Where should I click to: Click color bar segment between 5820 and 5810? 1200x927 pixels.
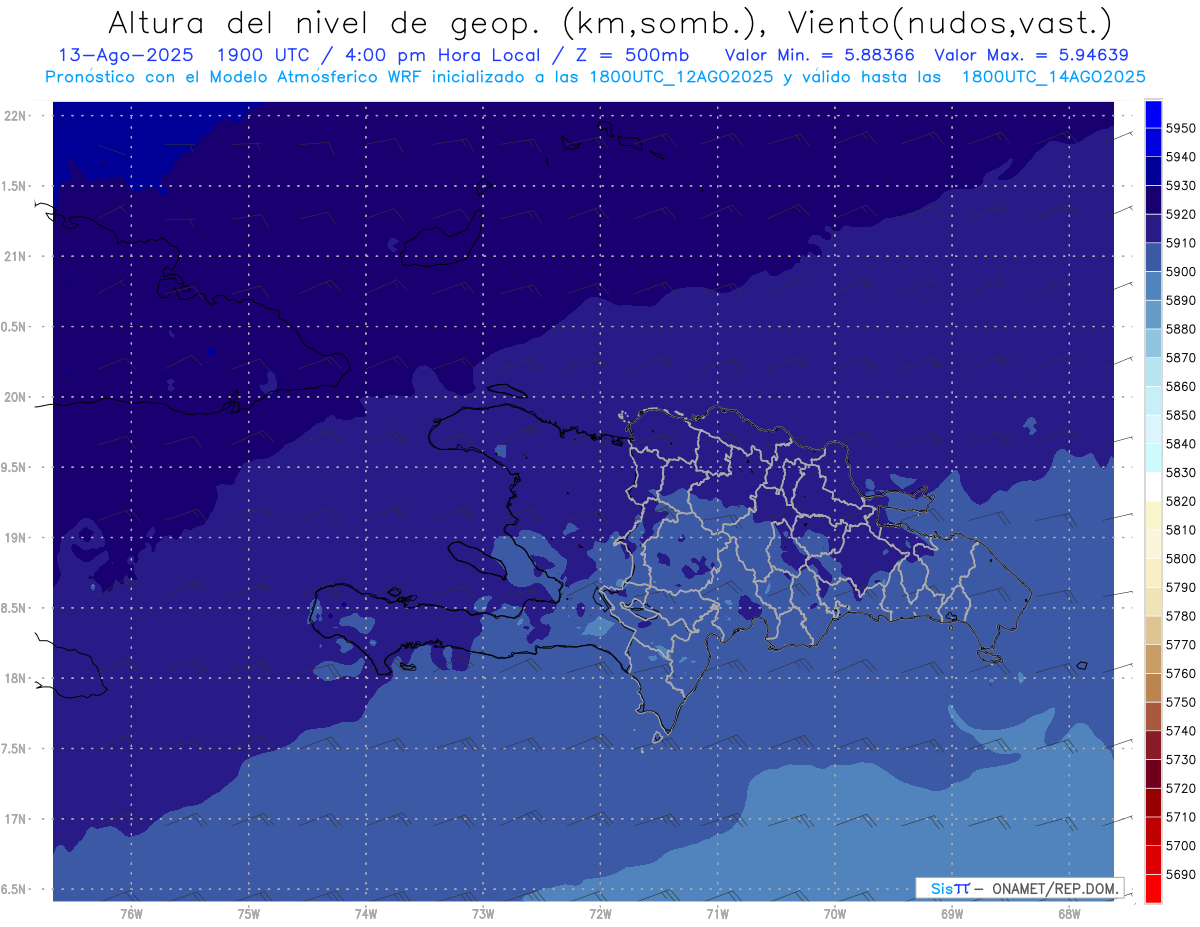tap(1153, 515)
